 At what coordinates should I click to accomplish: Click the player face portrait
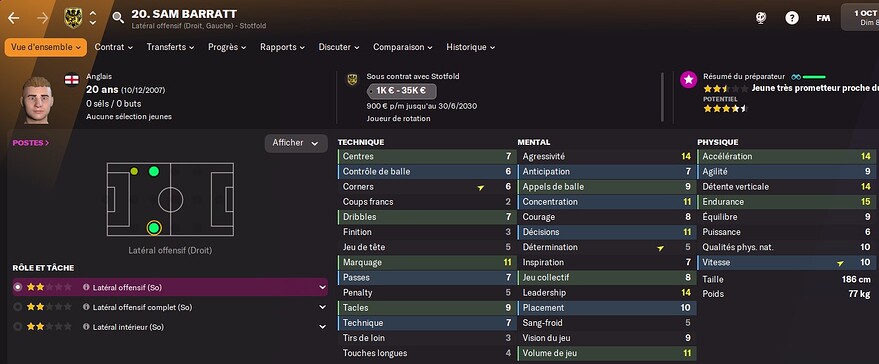tap(38, 100)
